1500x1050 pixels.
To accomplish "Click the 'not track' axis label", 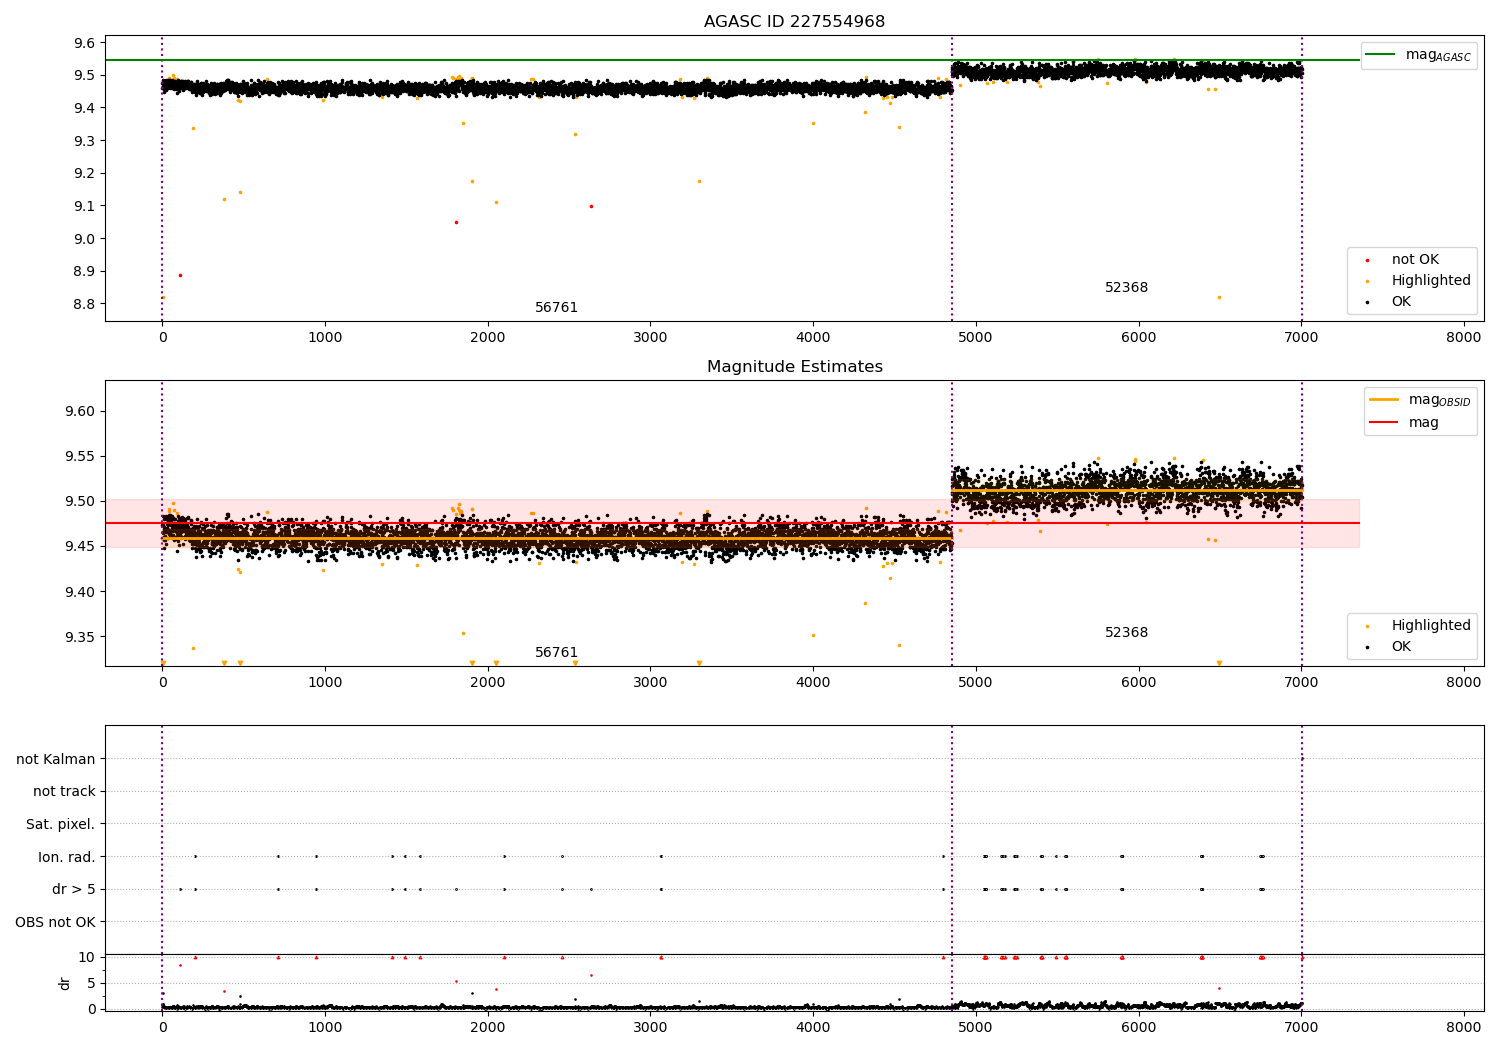I will point(64,792).
